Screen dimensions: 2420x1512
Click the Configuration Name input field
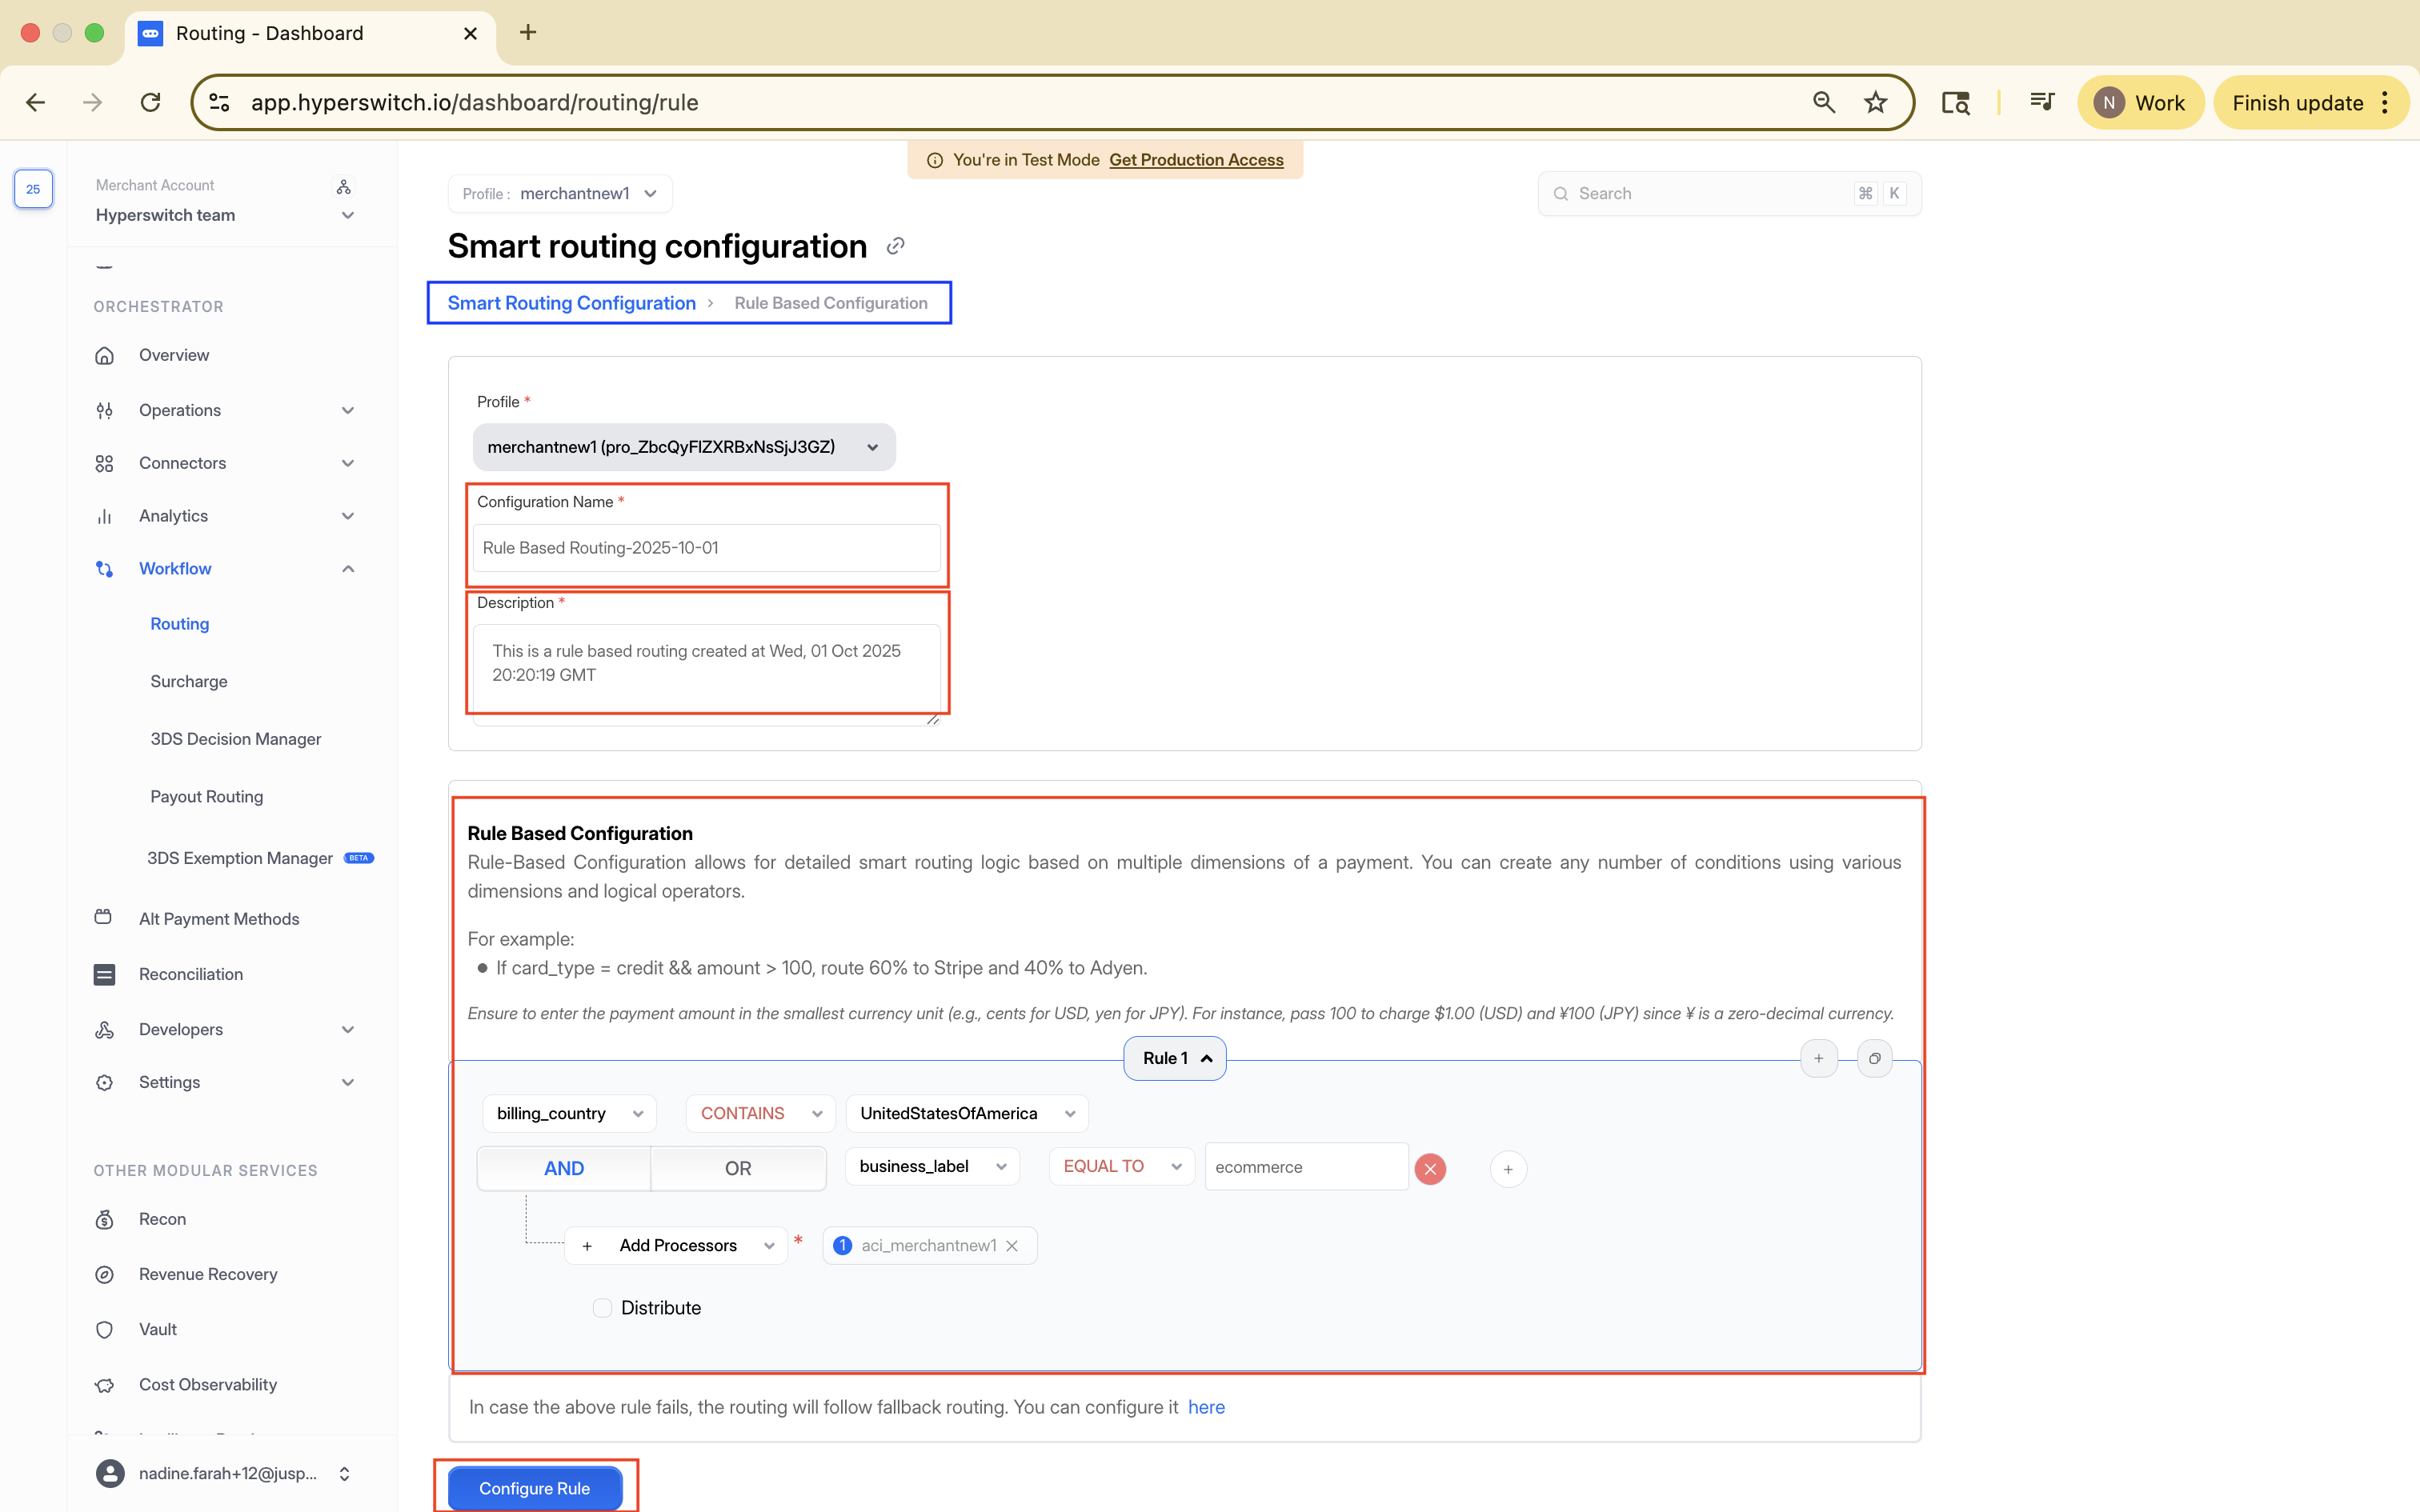click(x=706, y=548)
